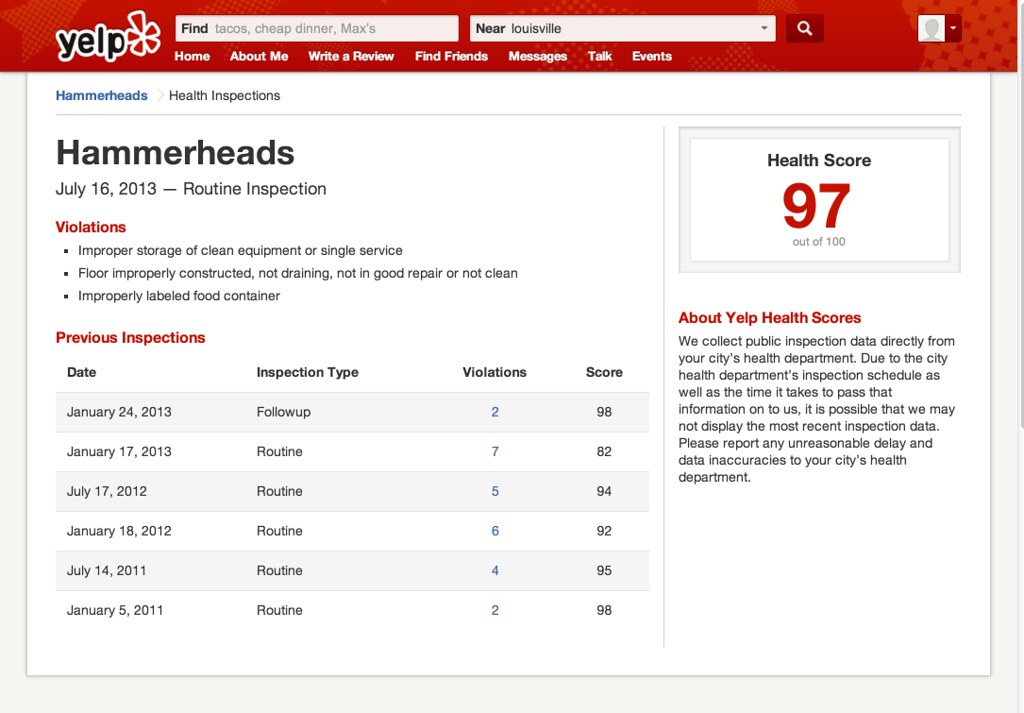Open Messages in navigation
1024x713 pixels.
click(537, 56)
